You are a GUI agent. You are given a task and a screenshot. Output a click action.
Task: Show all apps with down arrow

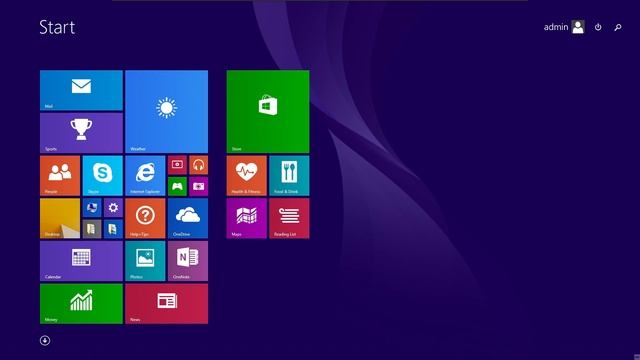coord(45,340)
